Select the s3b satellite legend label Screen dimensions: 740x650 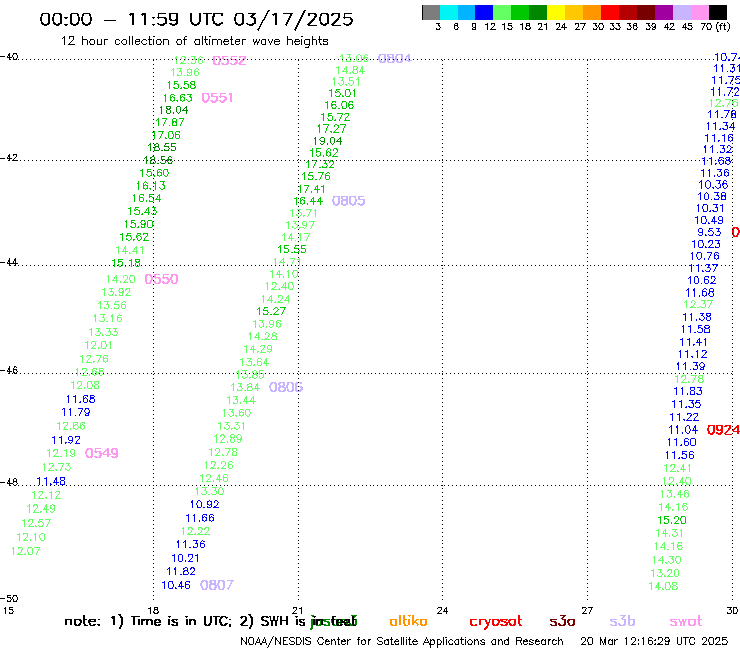tap(622, 621)
